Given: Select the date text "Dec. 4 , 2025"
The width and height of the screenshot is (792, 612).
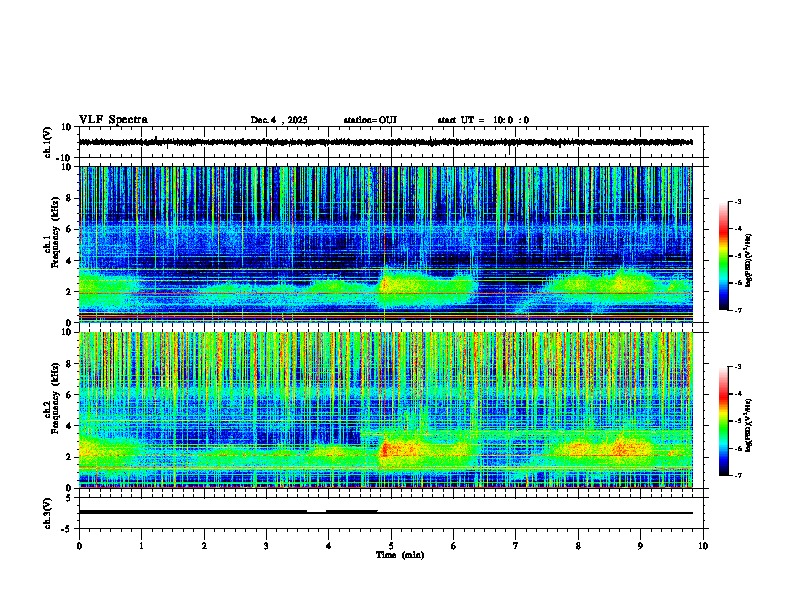Looking at the screenshot, I should coord(279,120).
